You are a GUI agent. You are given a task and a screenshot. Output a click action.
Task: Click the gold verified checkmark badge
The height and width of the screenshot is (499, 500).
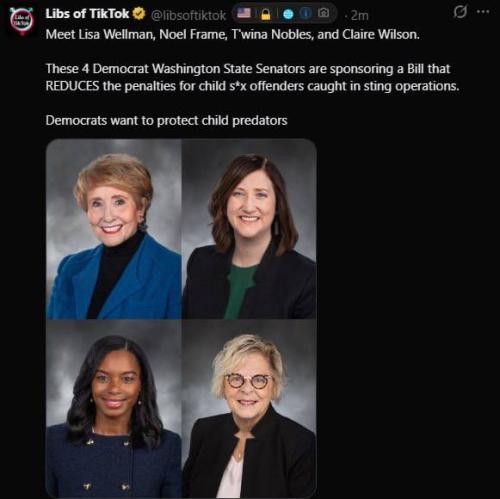(139, 14)
